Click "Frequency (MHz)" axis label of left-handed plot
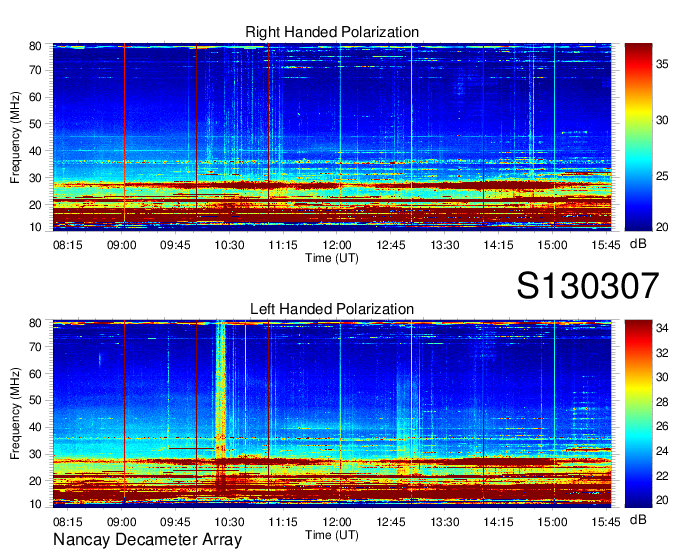This screenshot has width=680, height=552. 15,414
